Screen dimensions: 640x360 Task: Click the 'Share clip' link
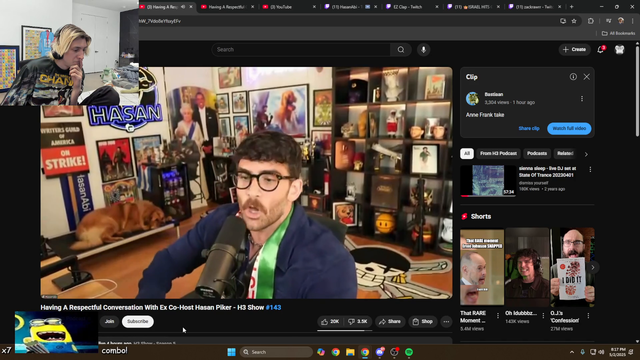529,129
